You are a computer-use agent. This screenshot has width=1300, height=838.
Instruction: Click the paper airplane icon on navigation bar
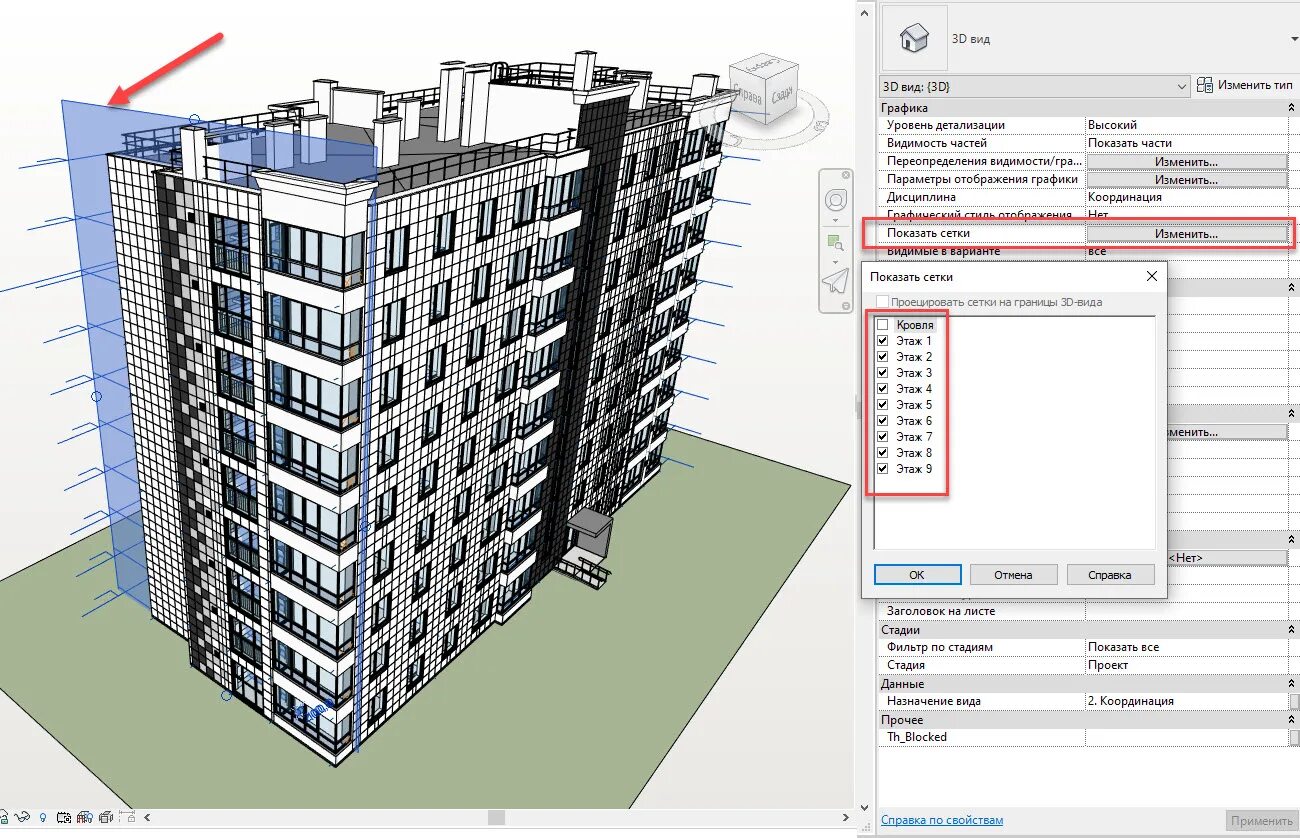(836, 281)
